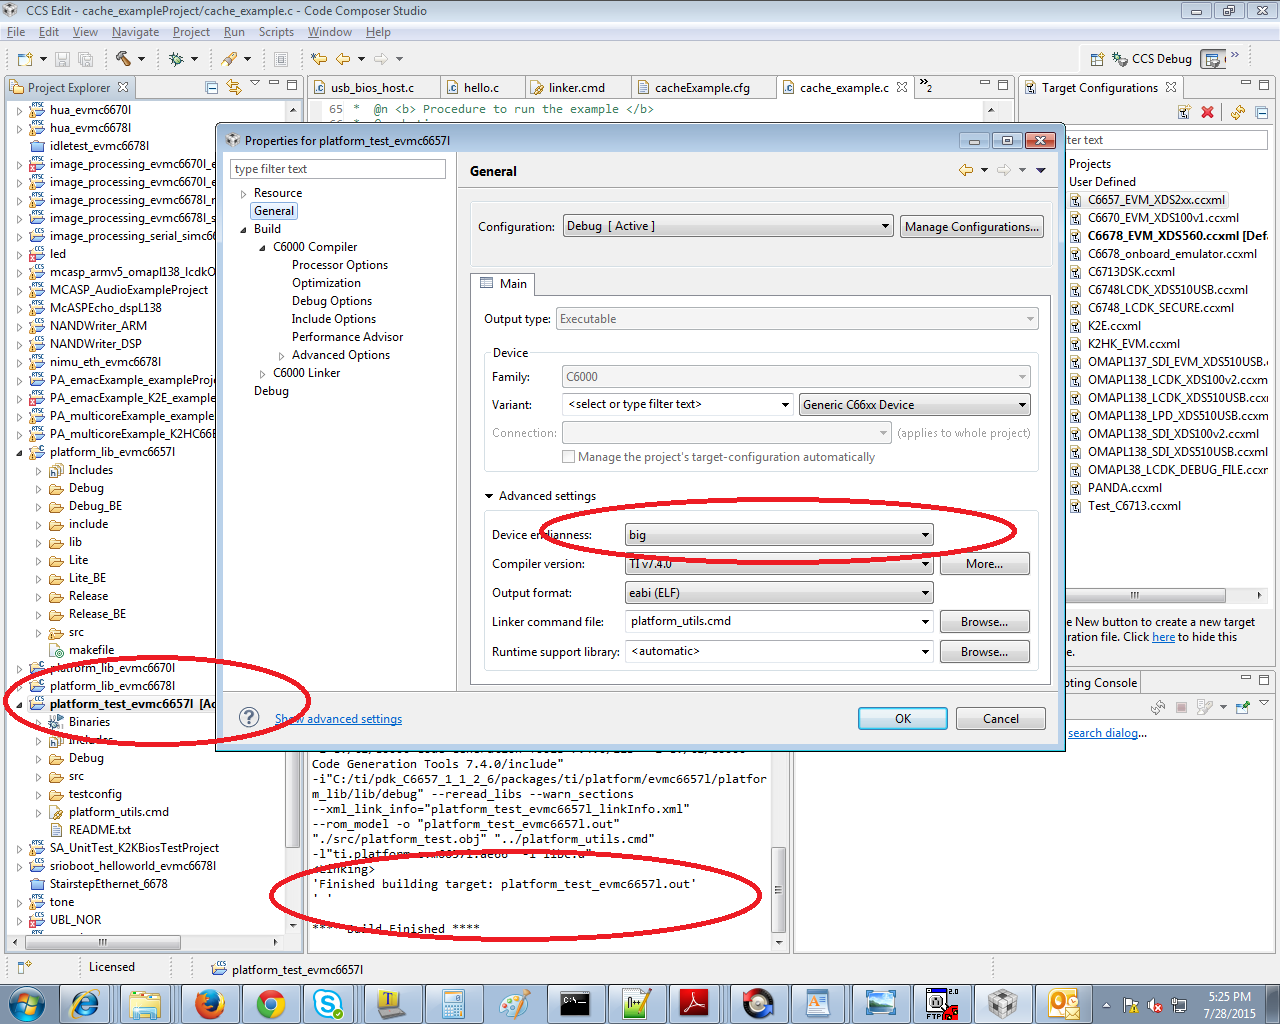Image resolution: width=1280 pixels, height=1024 pixels.
Task: Open Windows Explorer from the taskbar
Action: pos(145,1003)
